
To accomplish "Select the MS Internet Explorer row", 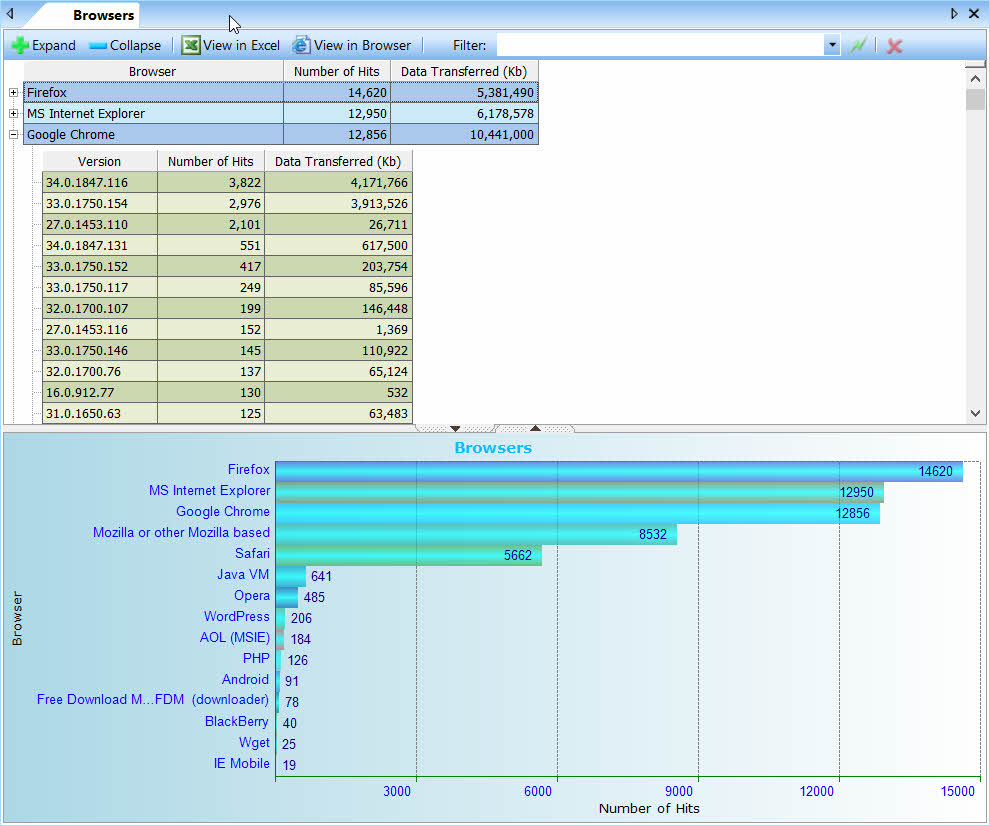I will (x=281, y=114).
